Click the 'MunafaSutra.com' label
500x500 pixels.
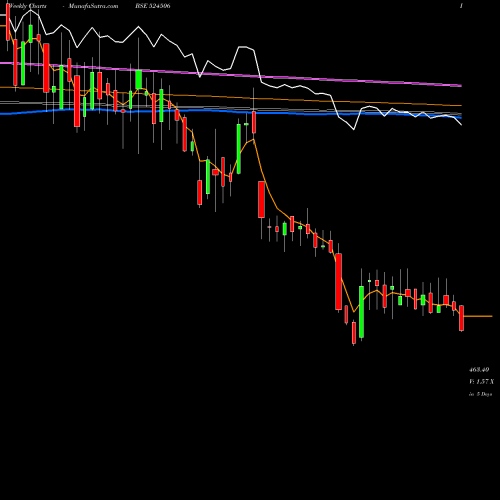click(x=93, y=6)
